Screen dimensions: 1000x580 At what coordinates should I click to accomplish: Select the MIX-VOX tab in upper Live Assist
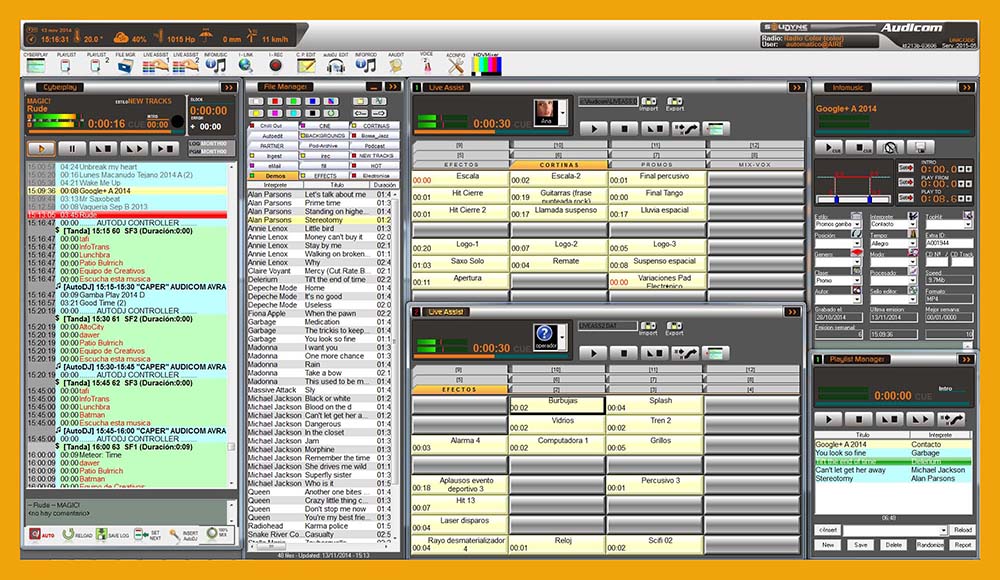coord(755,165)
